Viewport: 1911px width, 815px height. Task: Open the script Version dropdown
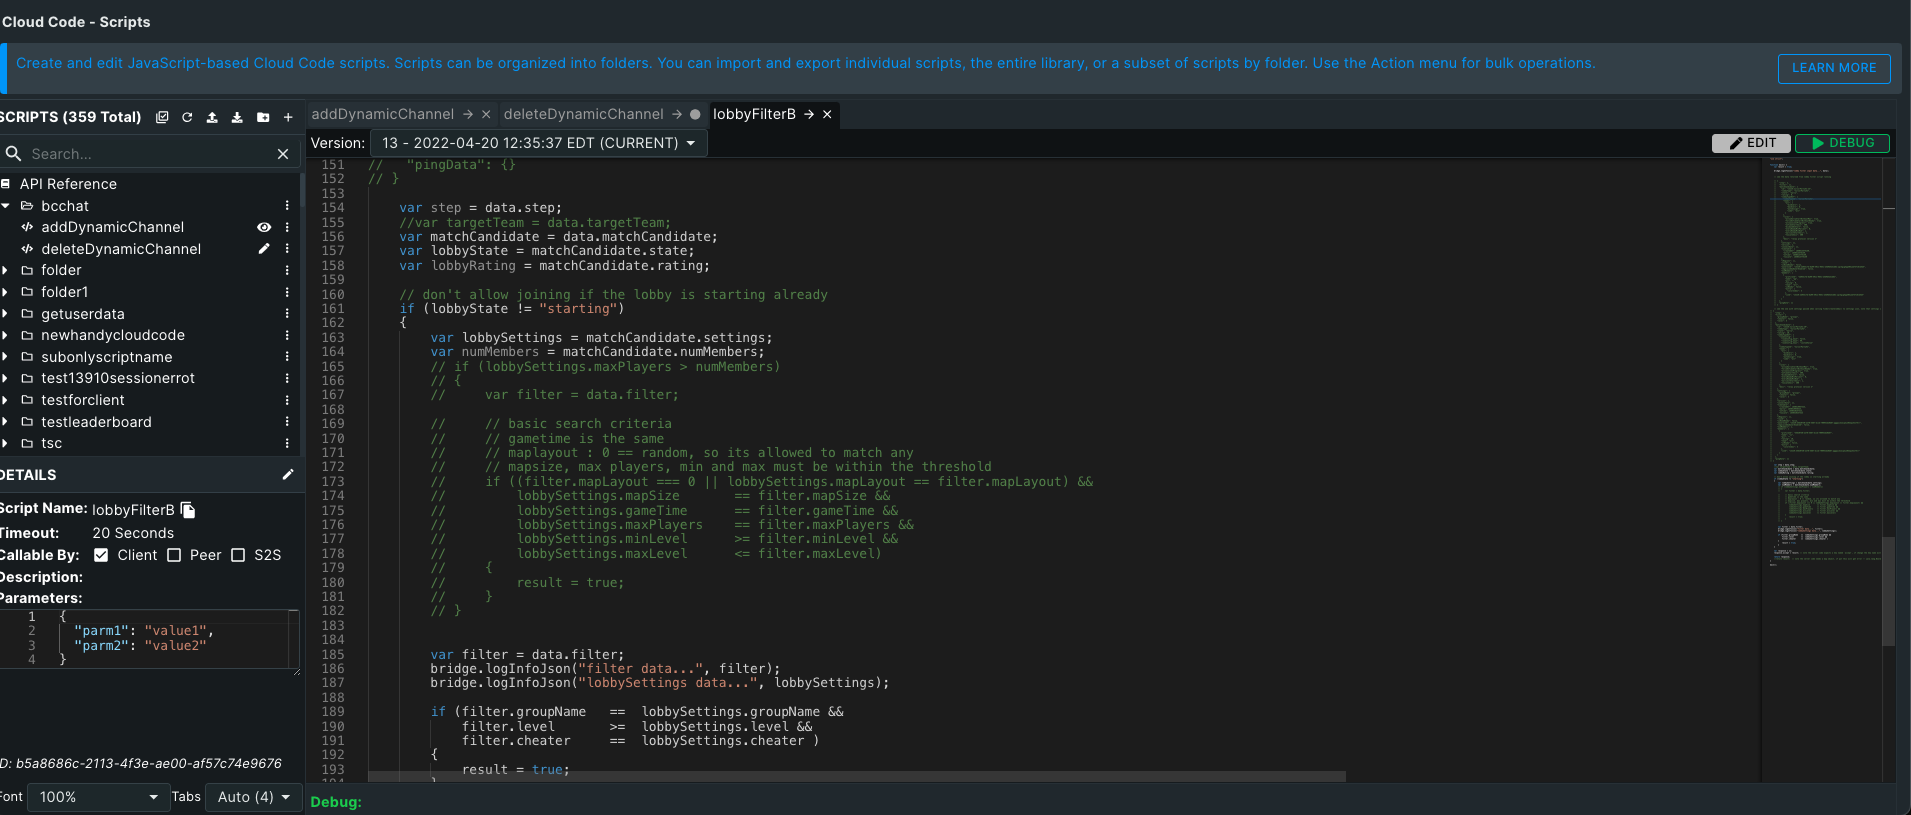(539, 143)
